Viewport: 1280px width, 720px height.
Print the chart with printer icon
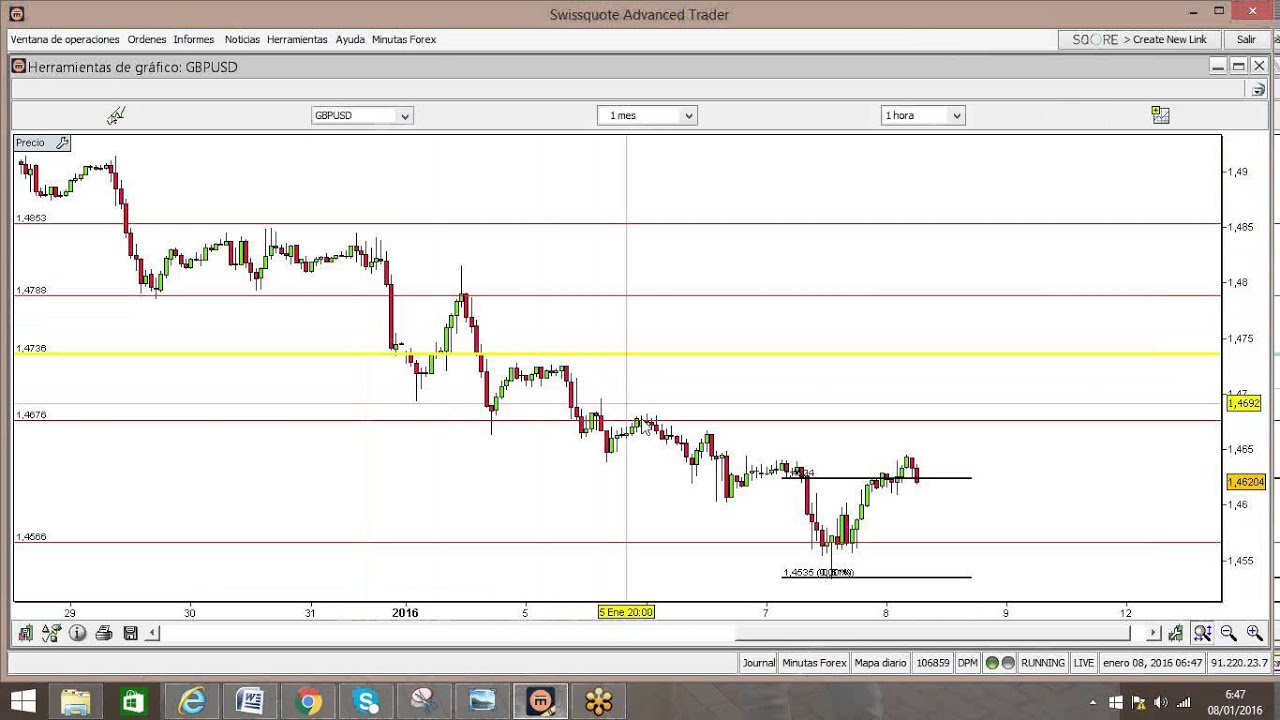pyautogui.click(x=103, y=633)
